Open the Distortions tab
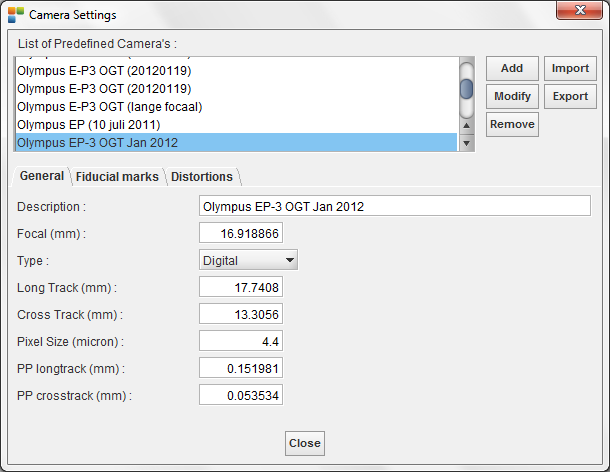This screenshot has height=472, width=610. [x=202, y=177]
